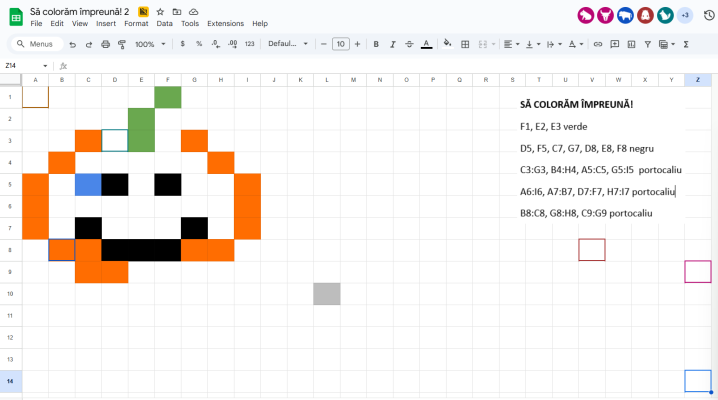The height and width of the screenshot is (400, 718).
Task: Toggle strikethrough formatting
Action: (410, 44)
